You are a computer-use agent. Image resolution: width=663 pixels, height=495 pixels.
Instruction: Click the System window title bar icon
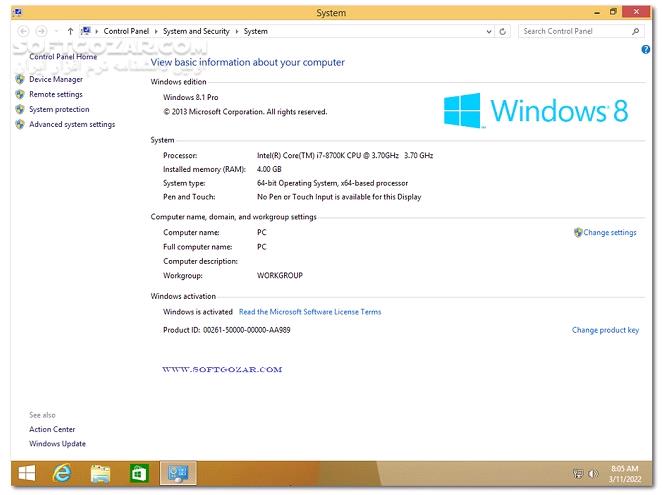pos(17,12)
